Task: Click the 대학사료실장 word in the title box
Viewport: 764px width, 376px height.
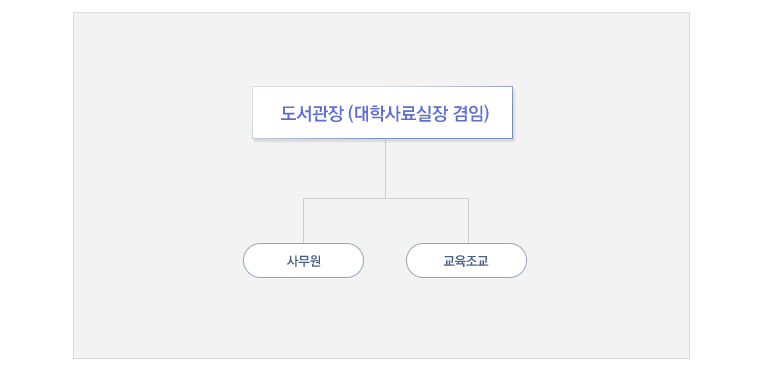Action: coord(400,114)
